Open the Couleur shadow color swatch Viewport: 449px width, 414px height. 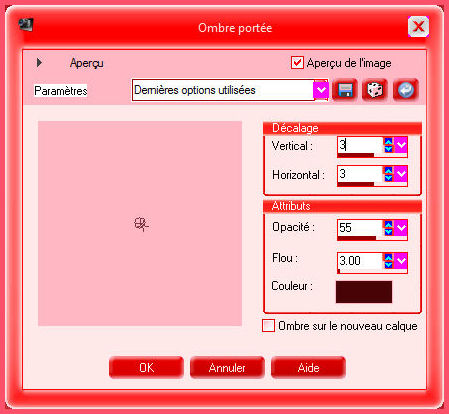click(x=364, y=292)
